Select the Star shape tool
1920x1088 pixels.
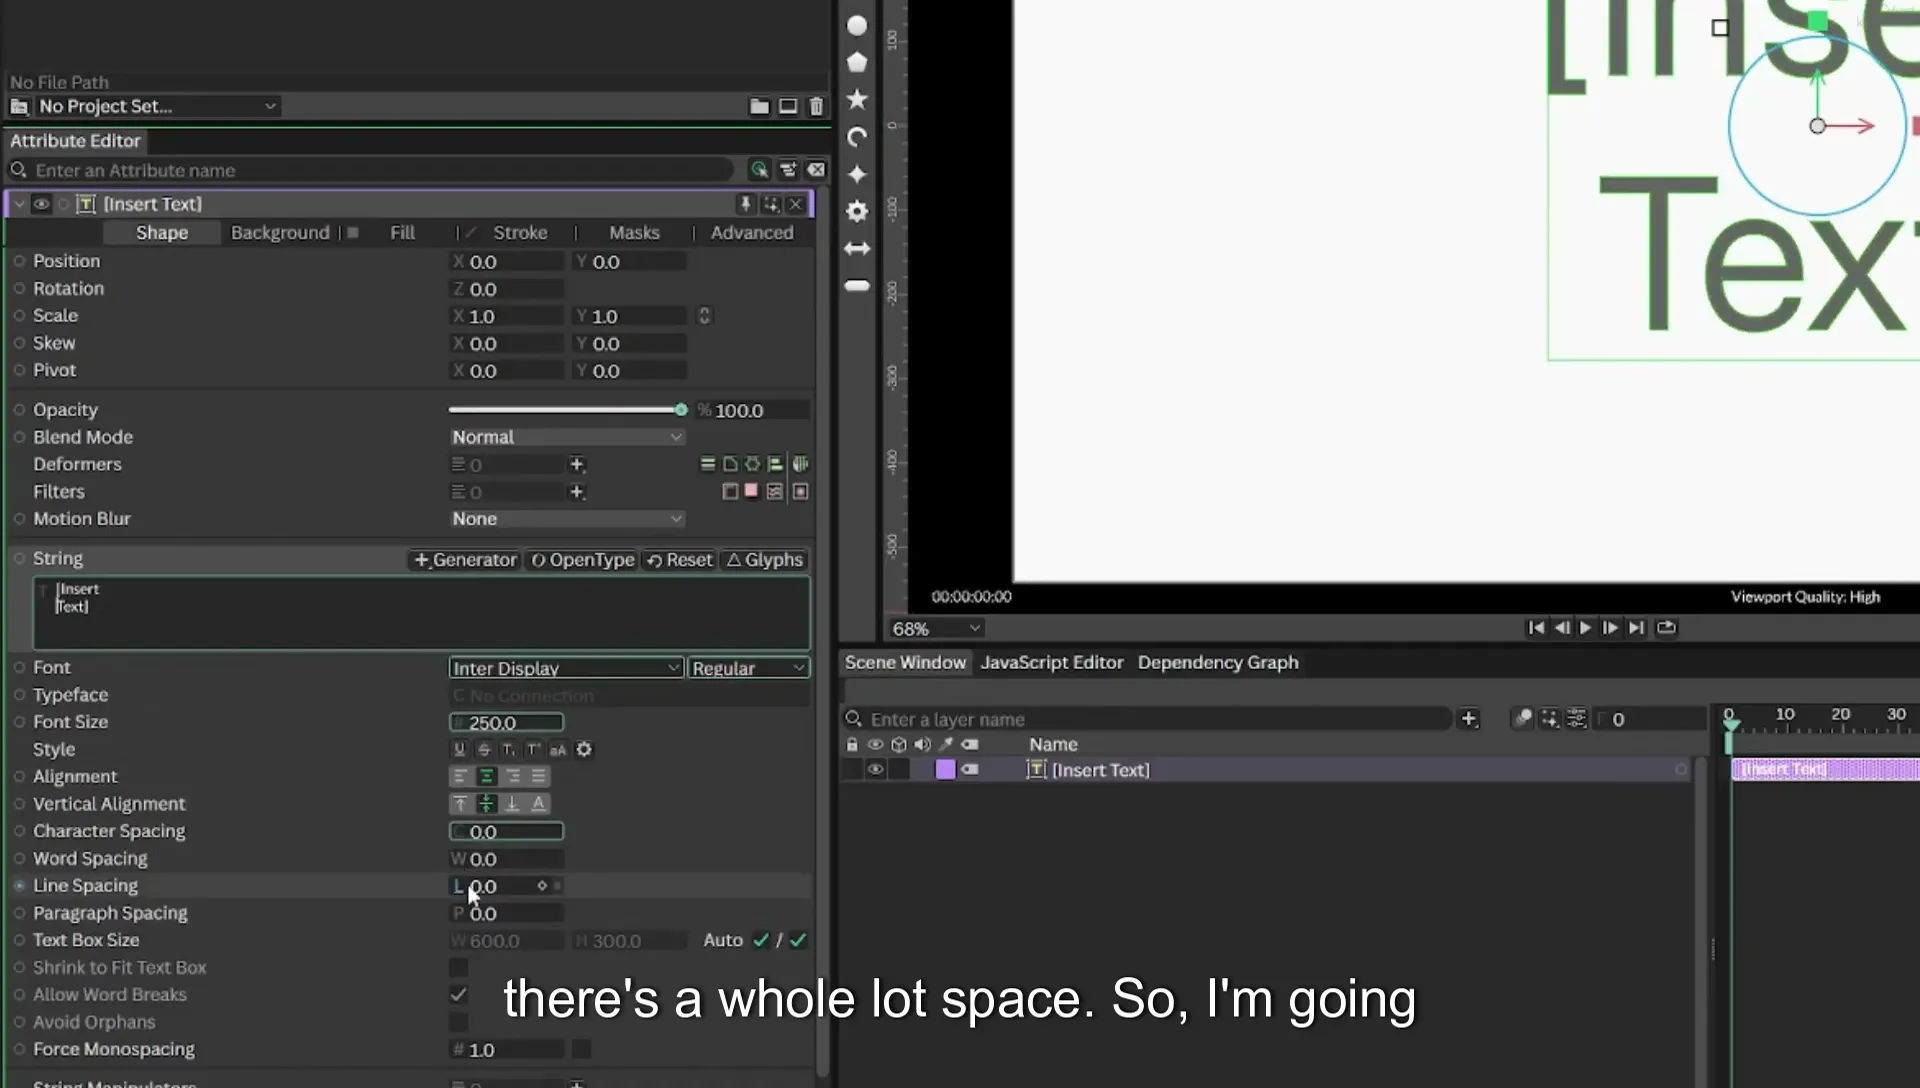[857, 100]
